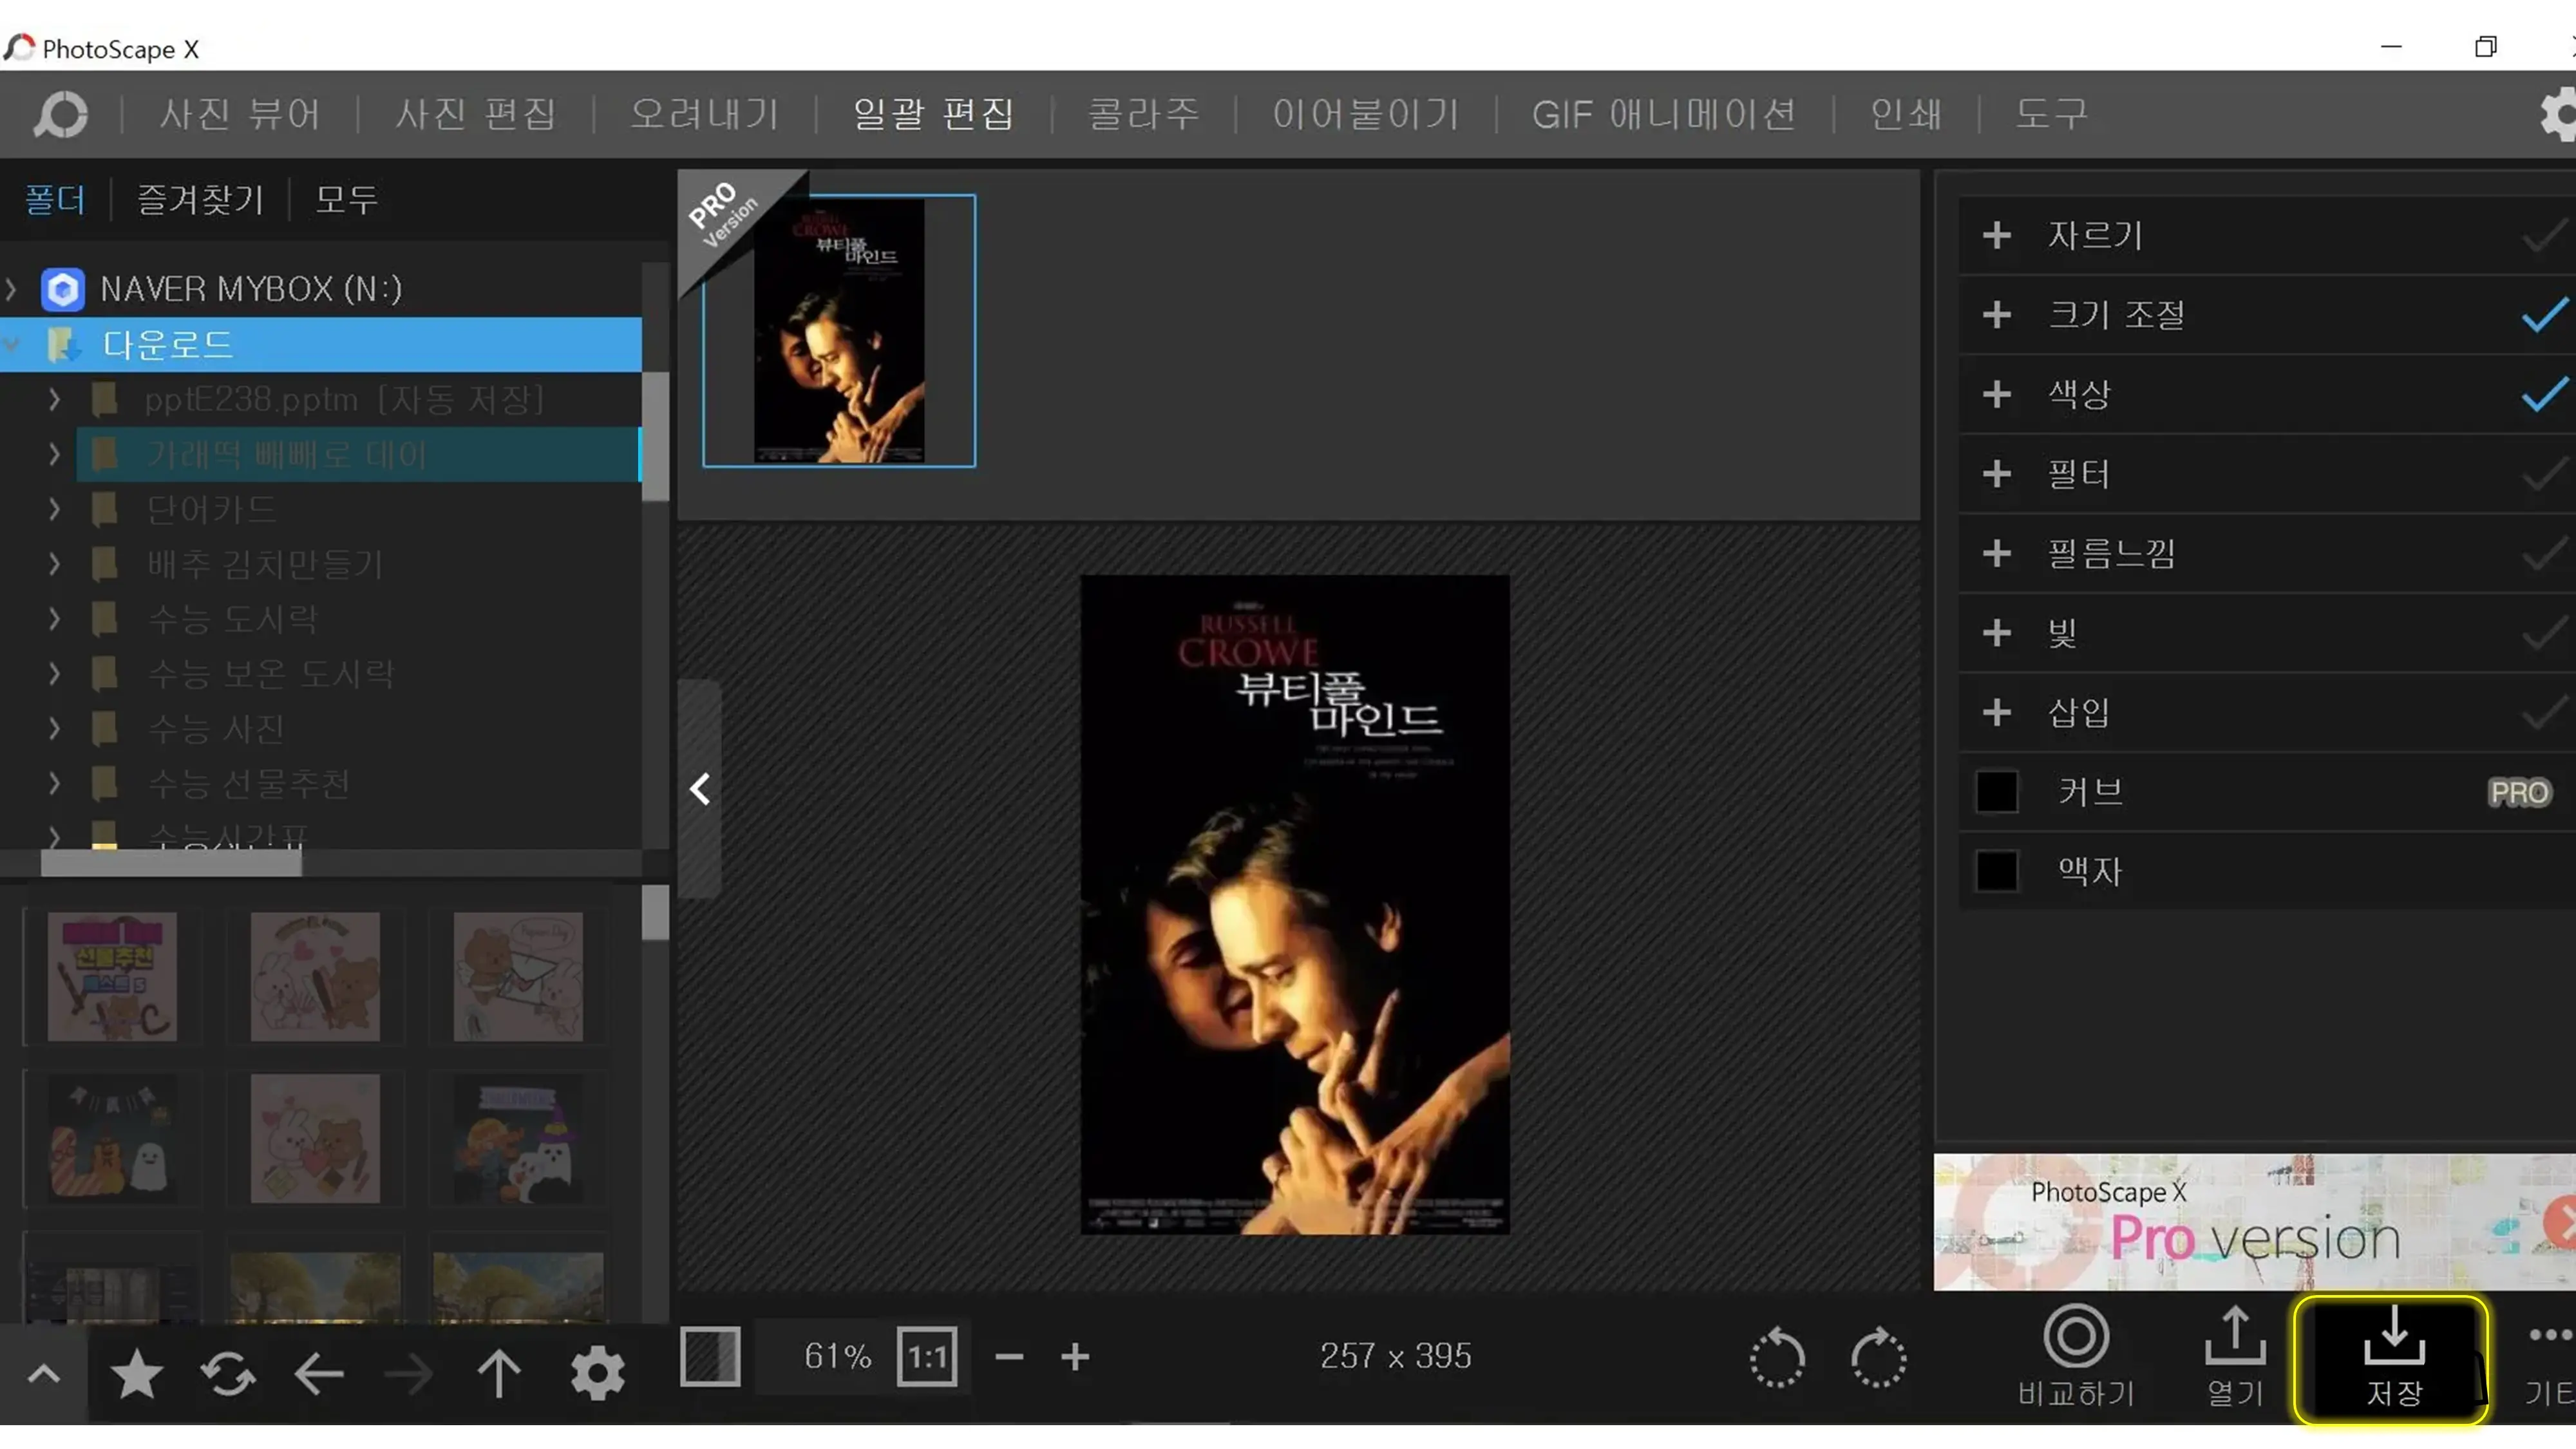Click the Save (저장) icon button

point(2393,1358)
